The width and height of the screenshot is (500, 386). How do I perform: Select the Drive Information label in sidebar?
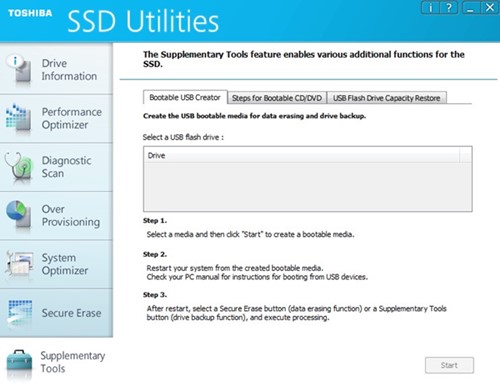point(69,70)
